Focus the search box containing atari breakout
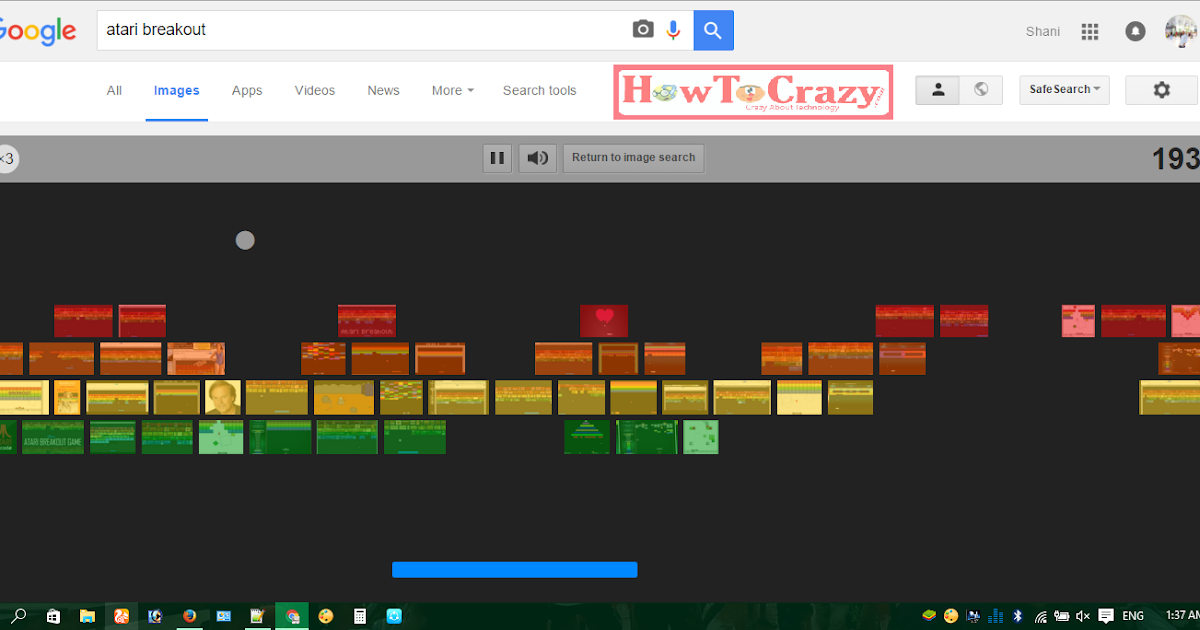This screenshot has height=630, width=1200. click(365, 30)
